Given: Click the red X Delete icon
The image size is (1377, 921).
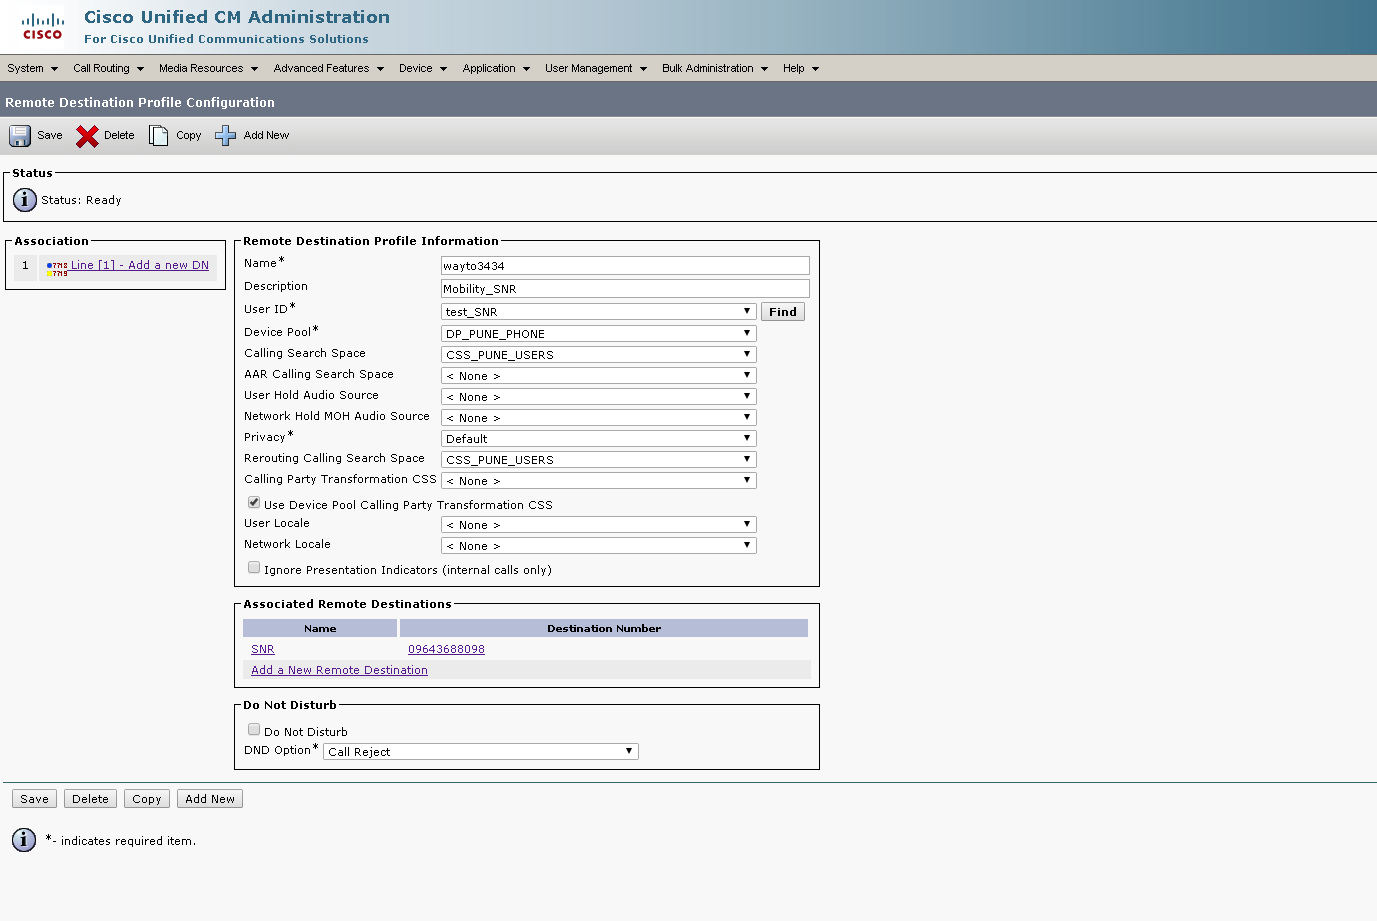Looking at the screenshot, I should pos(88,136).
